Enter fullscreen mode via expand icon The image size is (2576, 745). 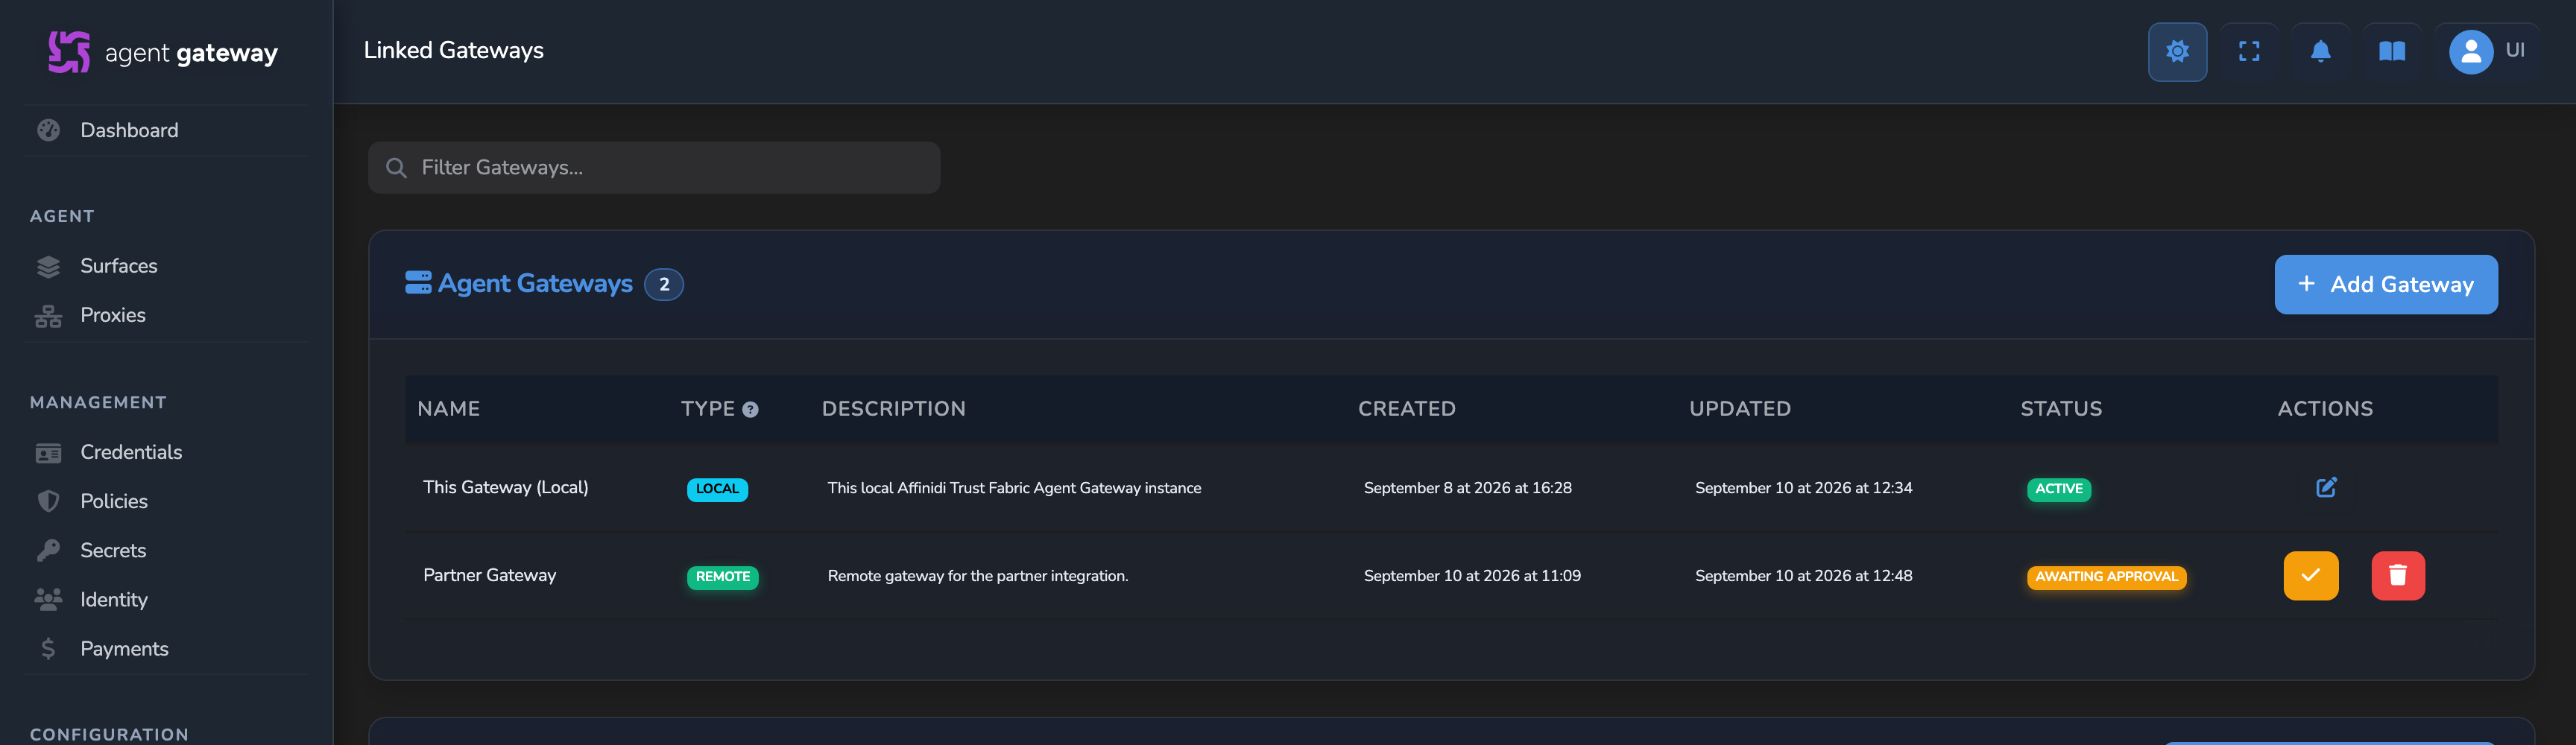[2249, 51]
